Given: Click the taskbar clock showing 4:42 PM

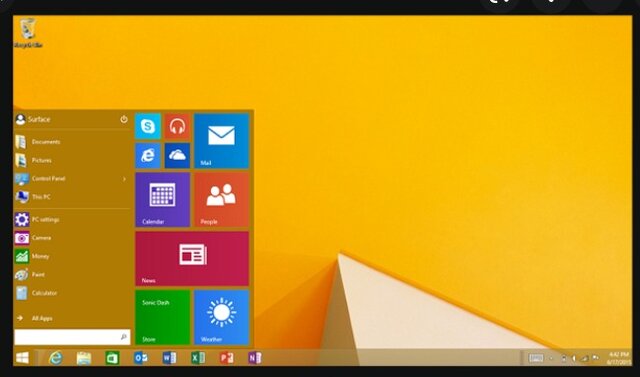Looking at the screenshot, I should (x=618, y=358).
